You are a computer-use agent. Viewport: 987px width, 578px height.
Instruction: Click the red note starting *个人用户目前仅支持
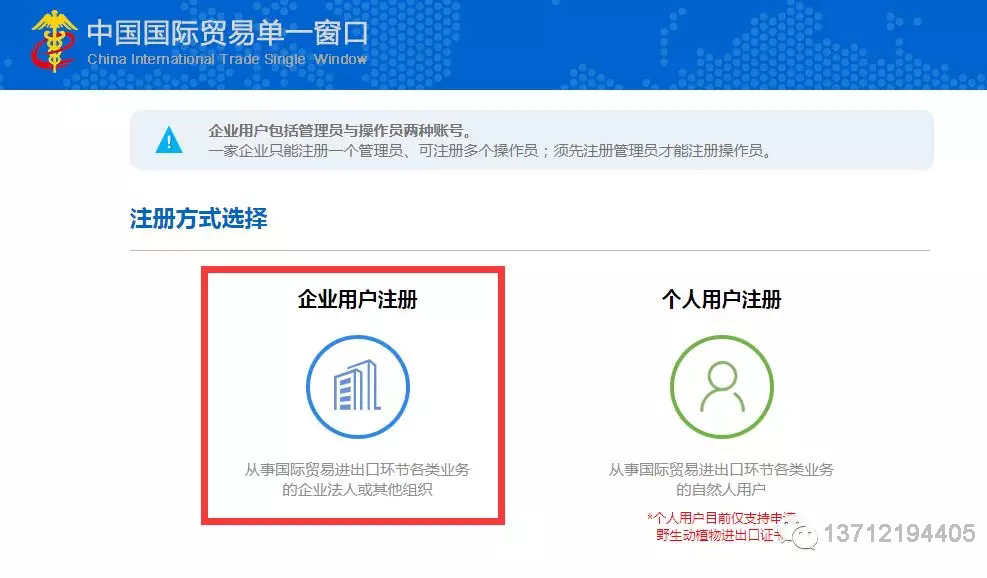(723, 526)
